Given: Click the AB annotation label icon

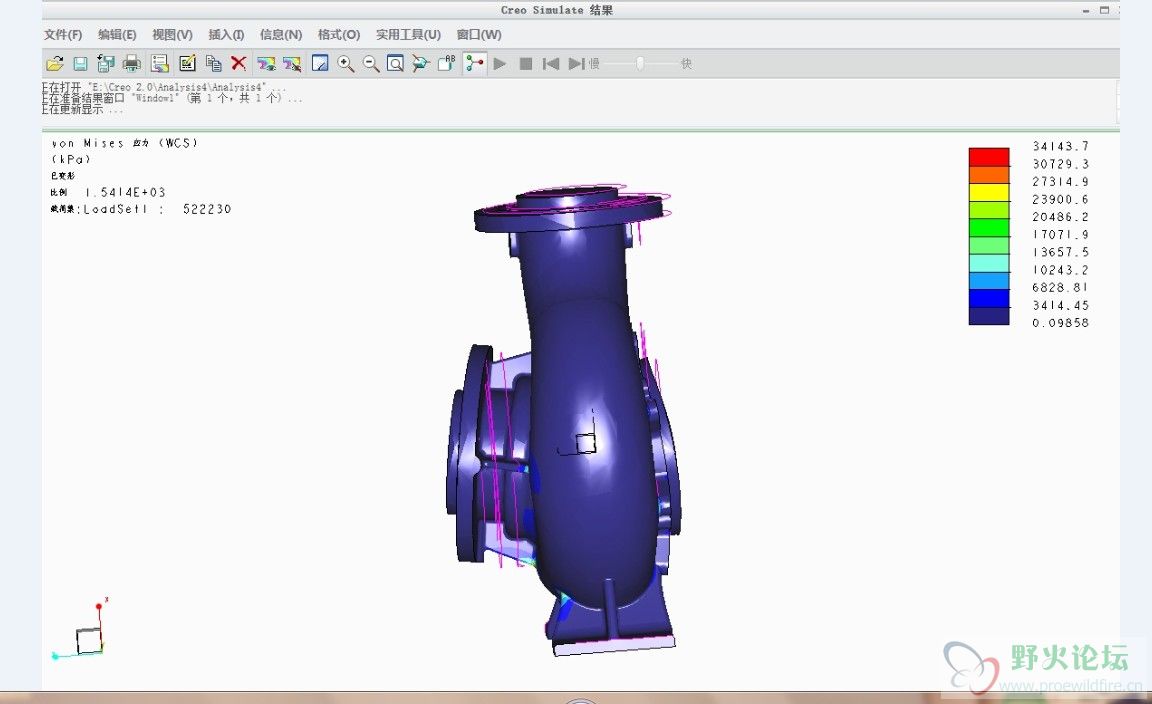Looking at the screenshot, I should point(447,64).
